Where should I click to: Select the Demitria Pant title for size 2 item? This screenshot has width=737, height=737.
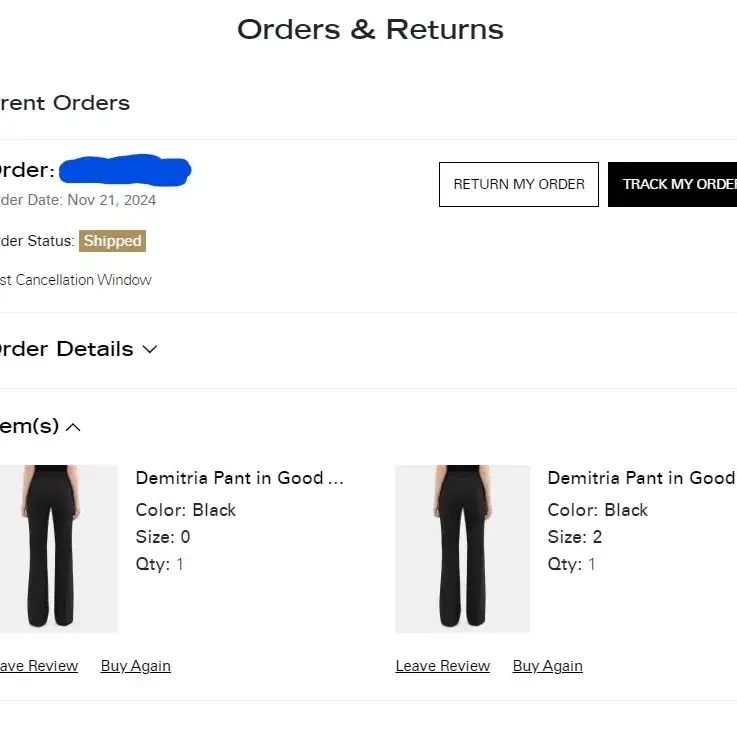[642, 478]
